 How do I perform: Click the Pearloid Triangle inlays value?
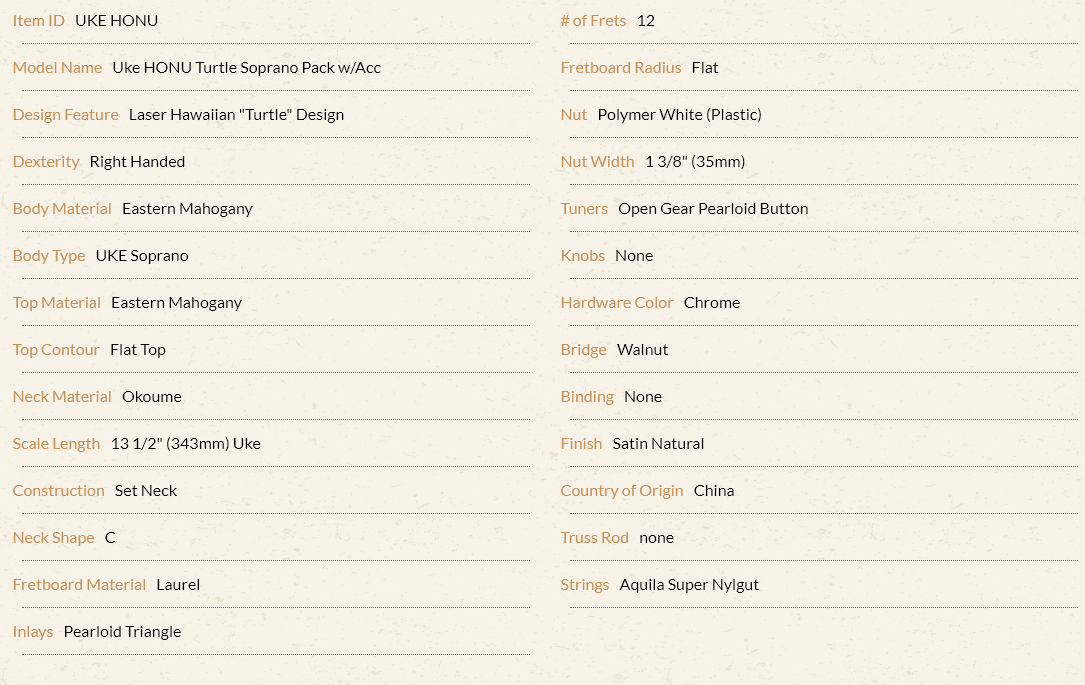[122, 632]
